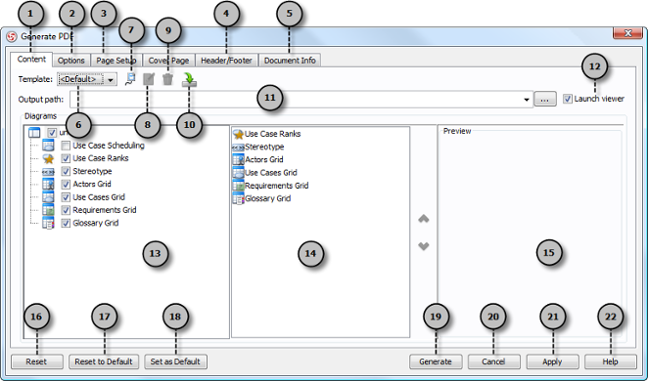The height and width of the screenshot is (381, 648).
Task: Click the green arrow import template icon
Action: point(189,79)
